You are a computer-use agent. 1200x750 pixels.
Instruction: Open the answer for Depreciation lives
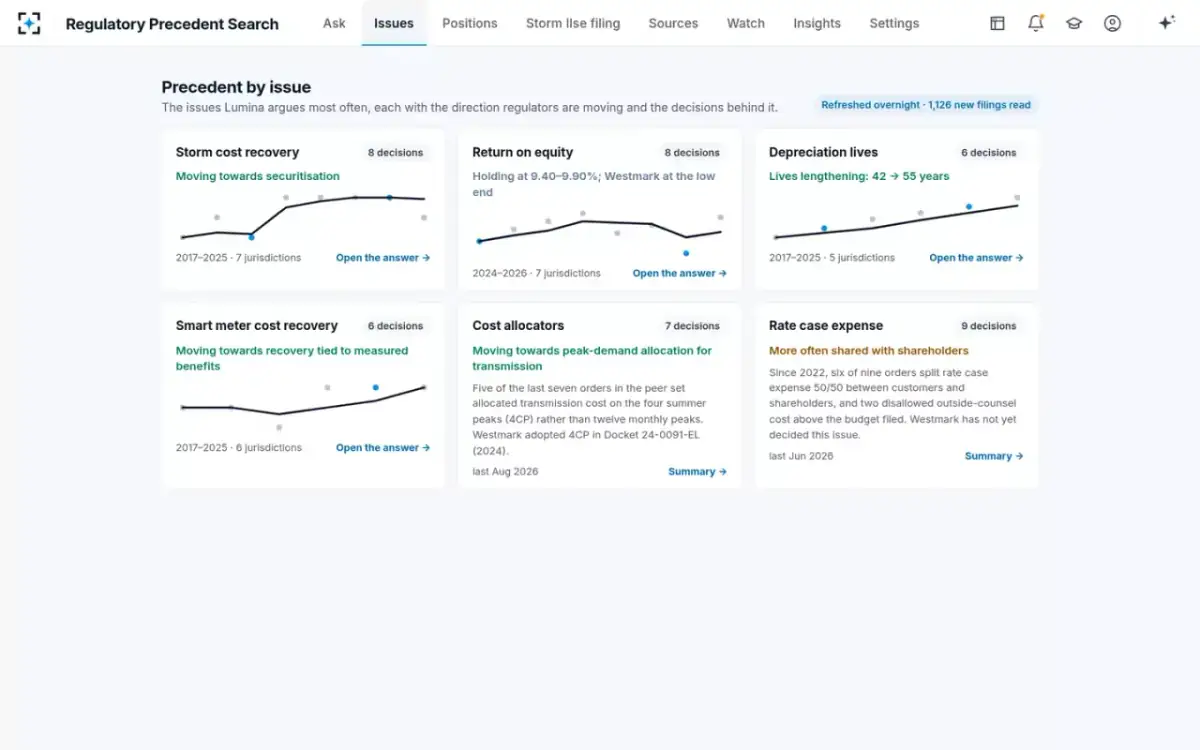coord(977,258)
